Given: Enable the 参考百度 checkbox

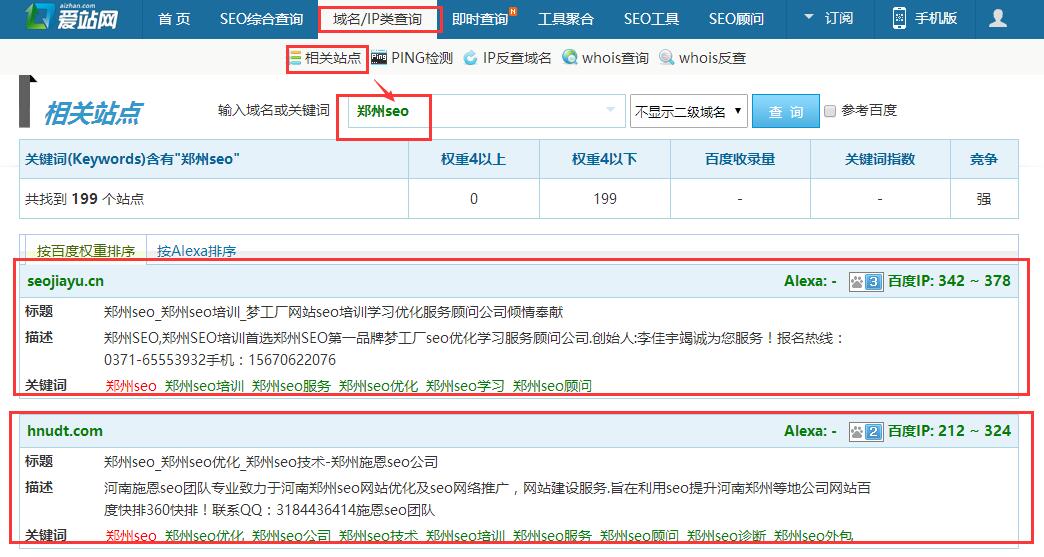Looking at the screenshot, I should (x=829, y=111).
